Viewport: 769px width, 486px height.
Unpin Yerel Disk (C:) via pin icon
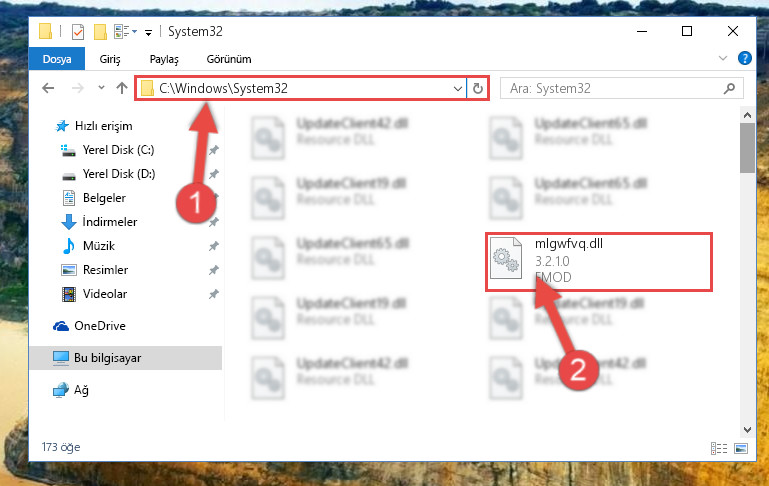pos(214,150)
